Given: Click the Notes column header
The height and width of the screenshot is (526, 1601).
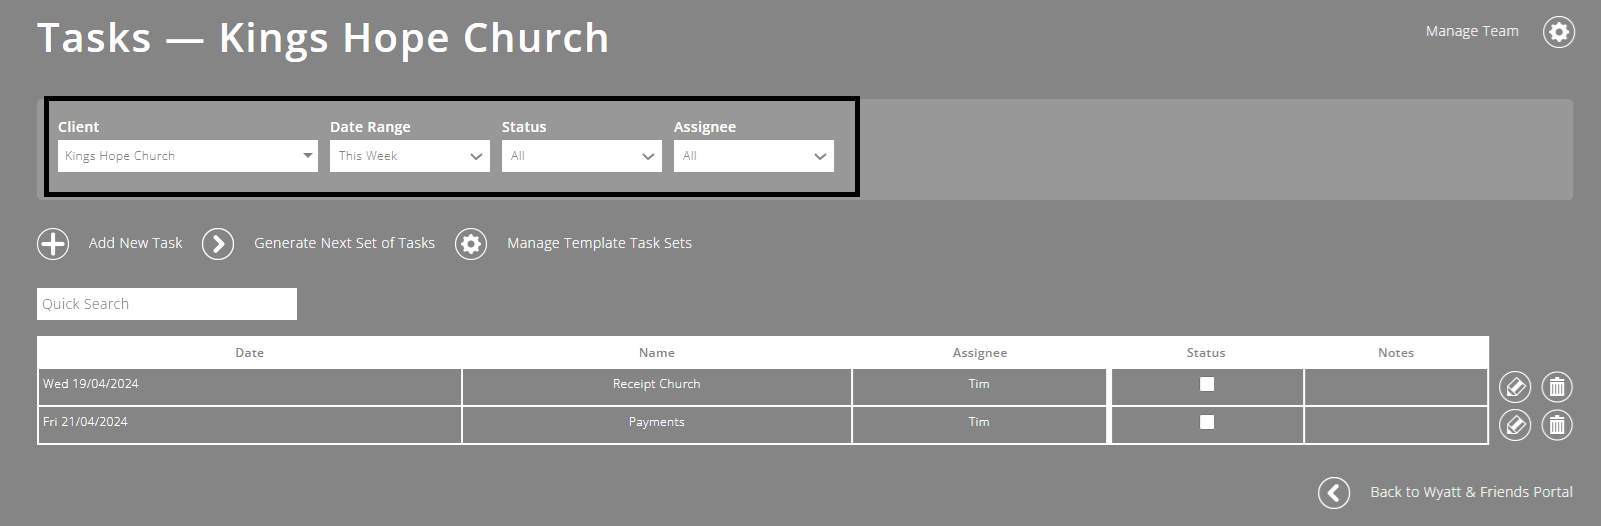Looking at the screenshot, I should click(1396, 353).
